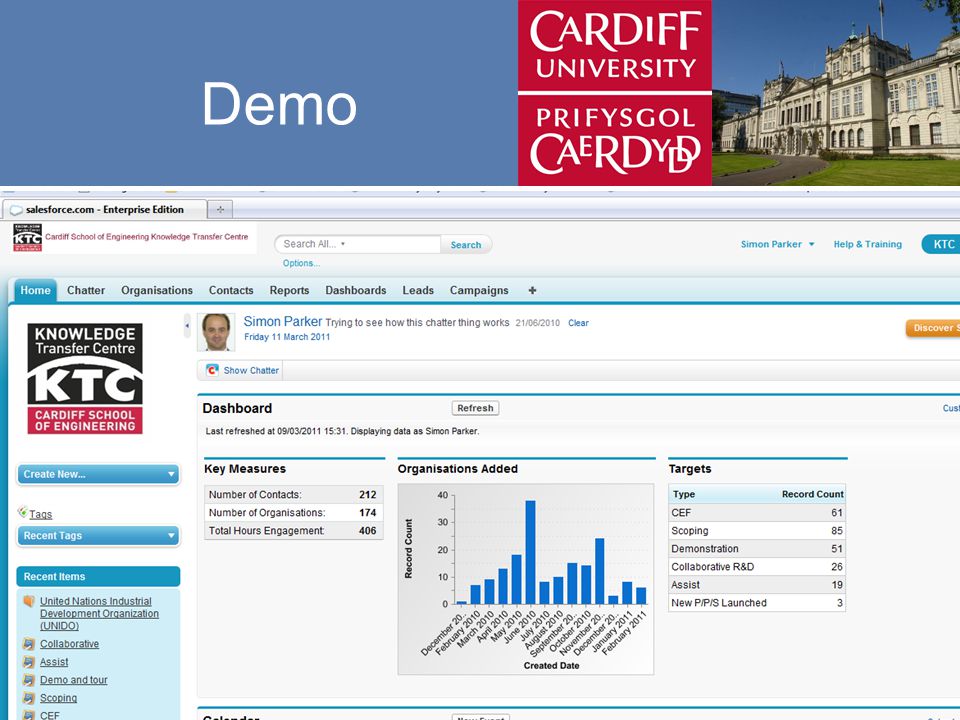960x720 pixels.
Task: Click the icon next to Assist recent item
Action: coord(29,662)
